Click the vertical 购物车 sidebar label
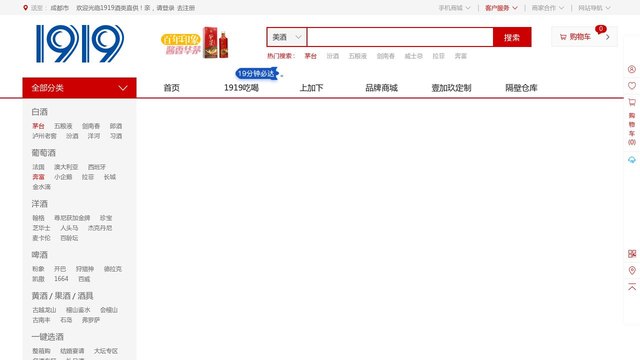 tap(632, 129)
